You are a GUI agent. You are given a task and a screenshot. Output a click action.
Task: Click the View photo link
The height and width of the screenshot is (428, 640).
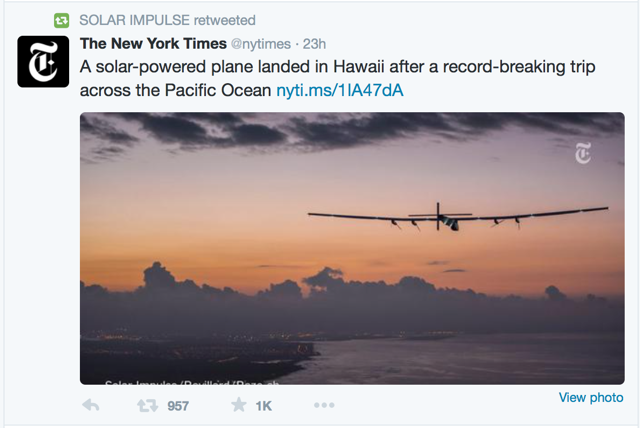pyautogui.click(x=591, y=397)
